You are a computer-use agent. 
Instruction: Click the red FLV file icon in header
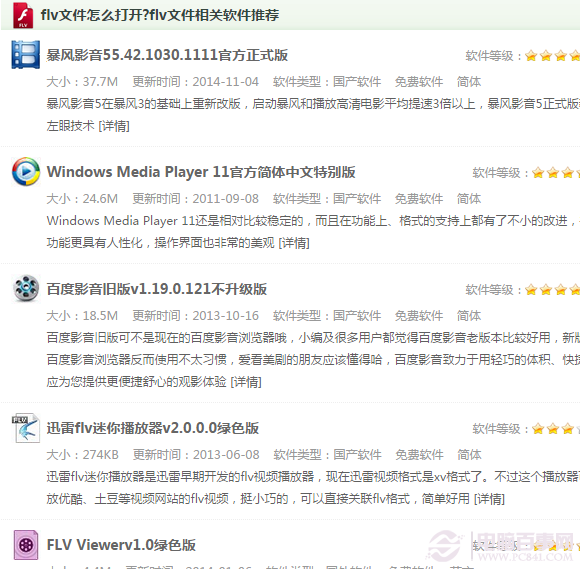(23, 15)
